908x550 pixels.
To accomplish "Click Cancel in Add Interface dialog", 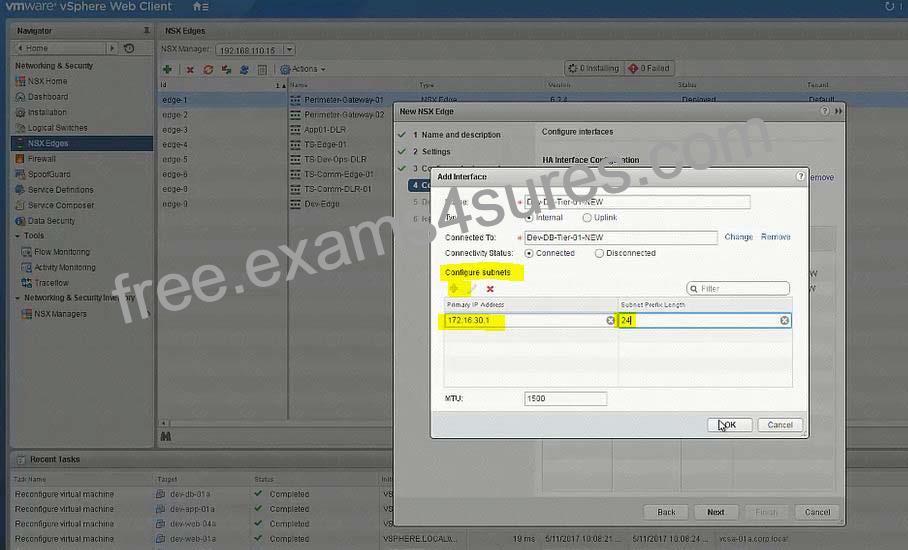I will point(780,425).
